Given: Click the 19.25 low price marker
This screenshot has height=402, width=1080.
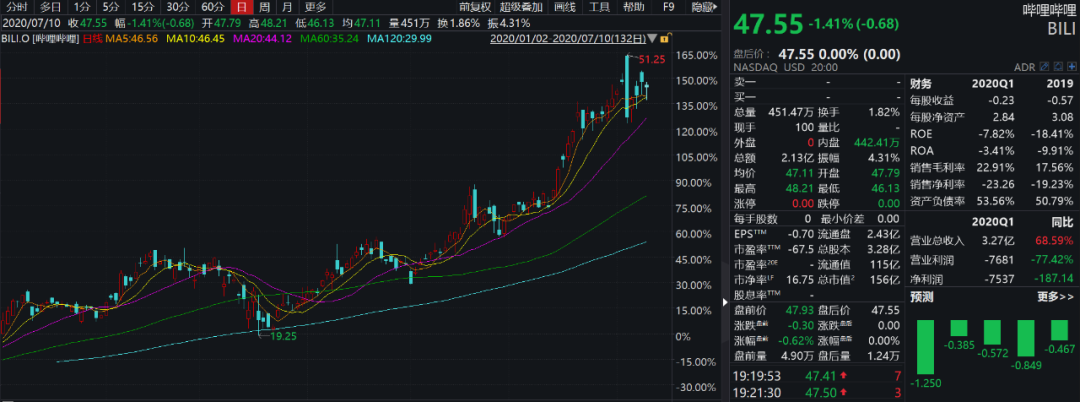Looking at the screenshot, I should (x=282, y=337).
